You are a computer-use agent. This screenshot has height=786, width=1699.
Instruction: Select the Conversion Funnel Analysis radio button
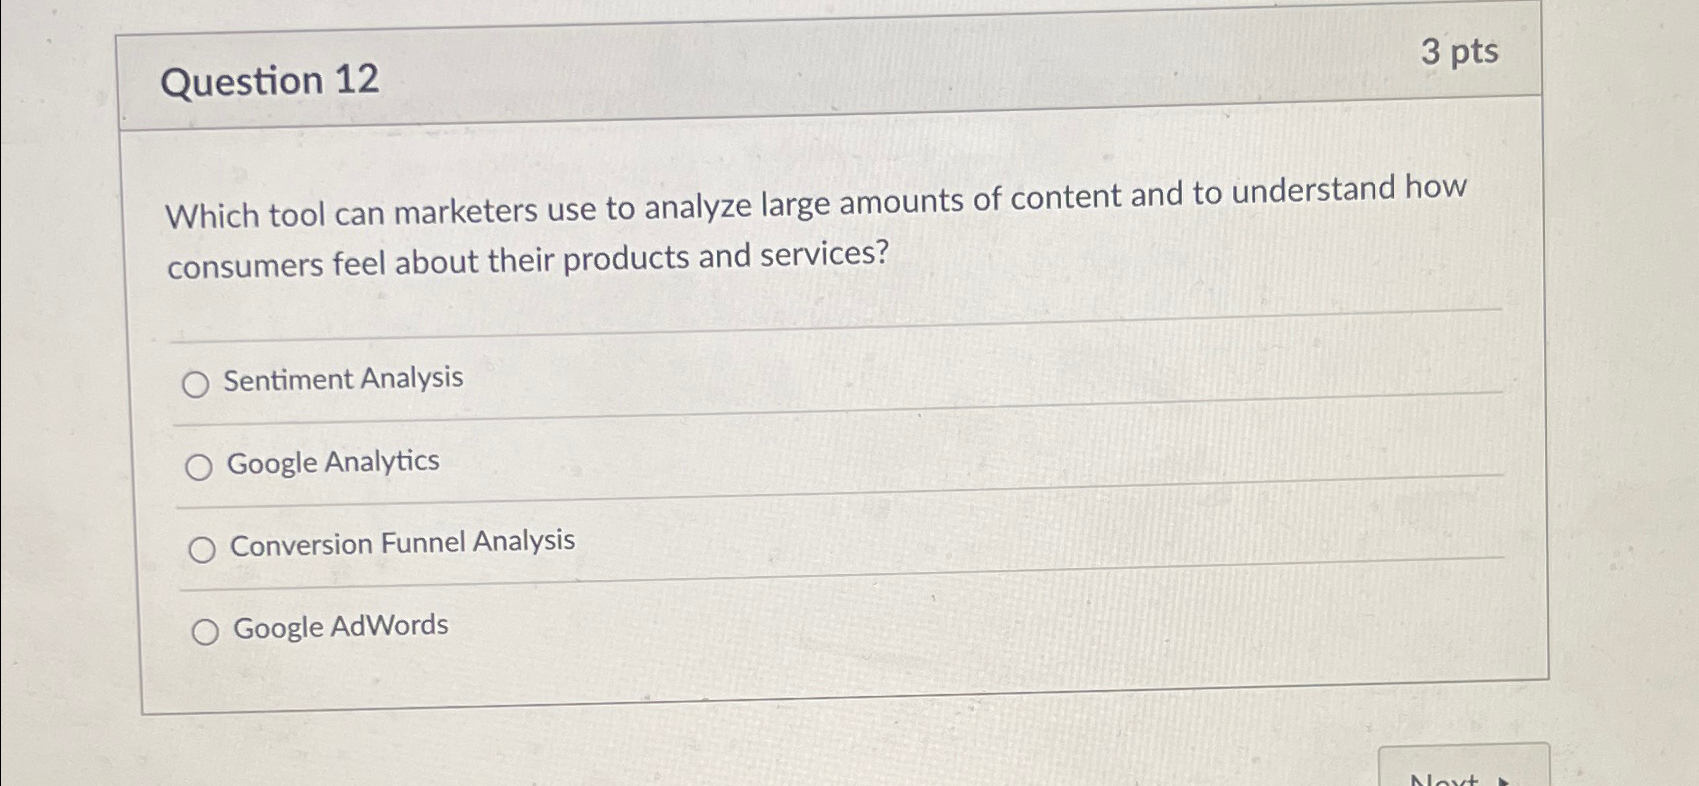[x=204, y=549]
